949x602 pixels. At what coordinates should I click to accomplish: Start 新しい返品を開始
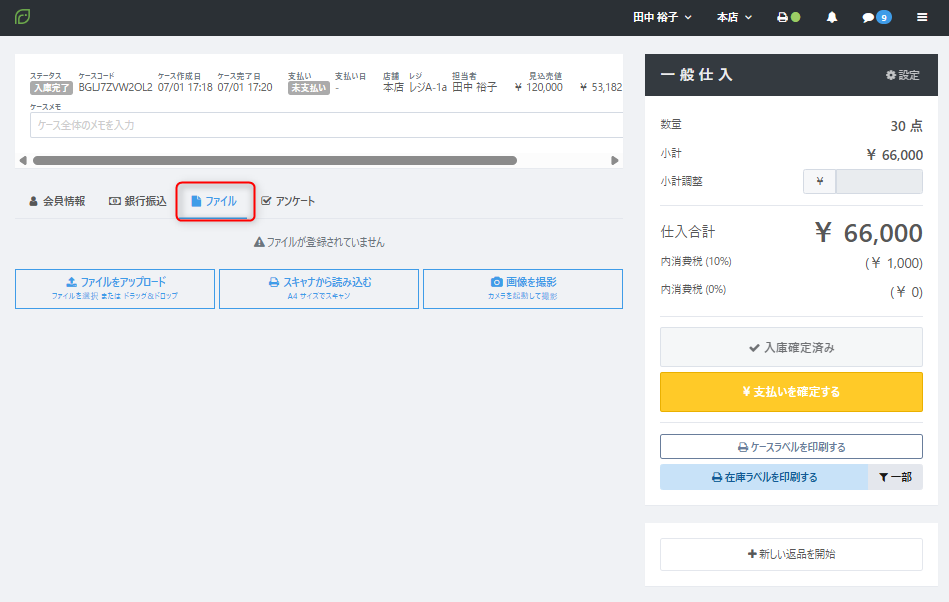tap(791, 554)
